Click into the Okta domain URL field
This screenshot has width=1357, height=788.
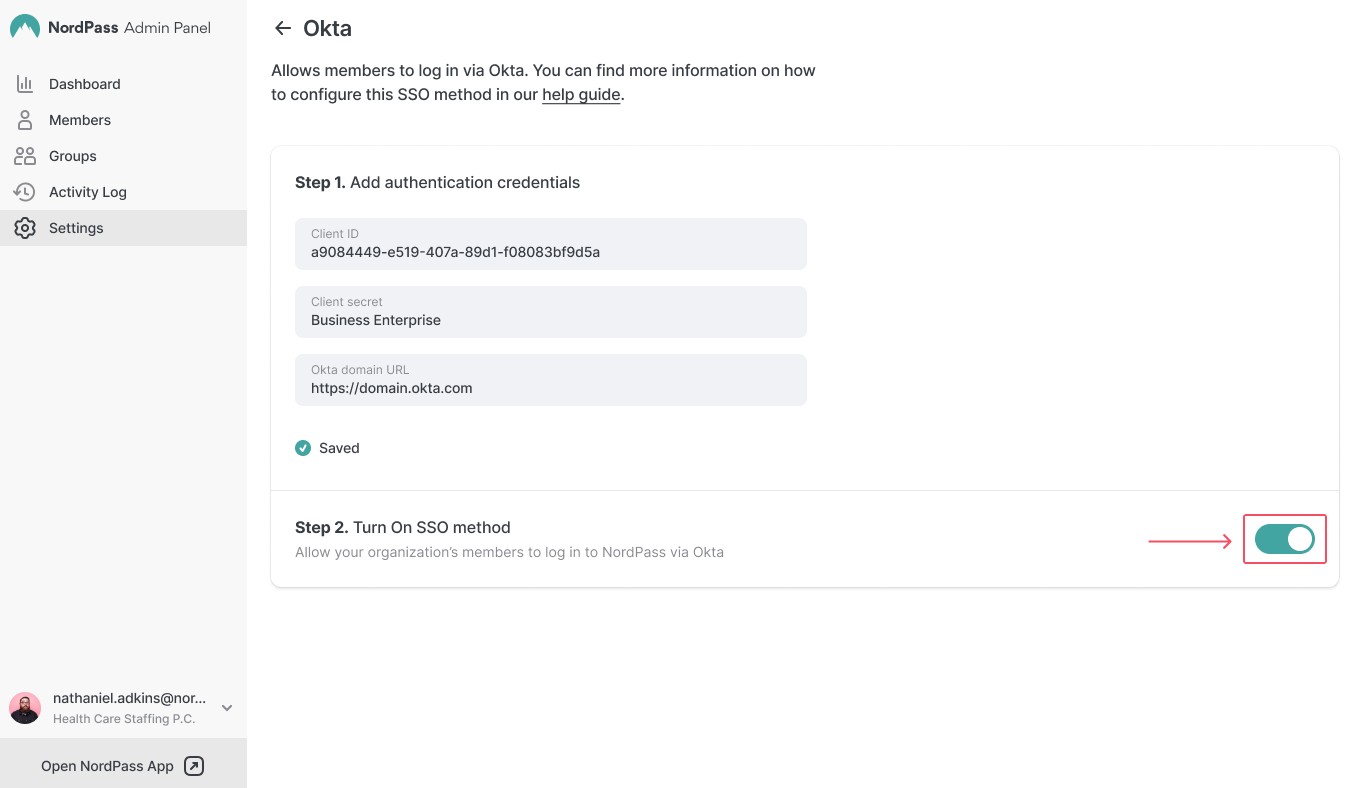550,380
